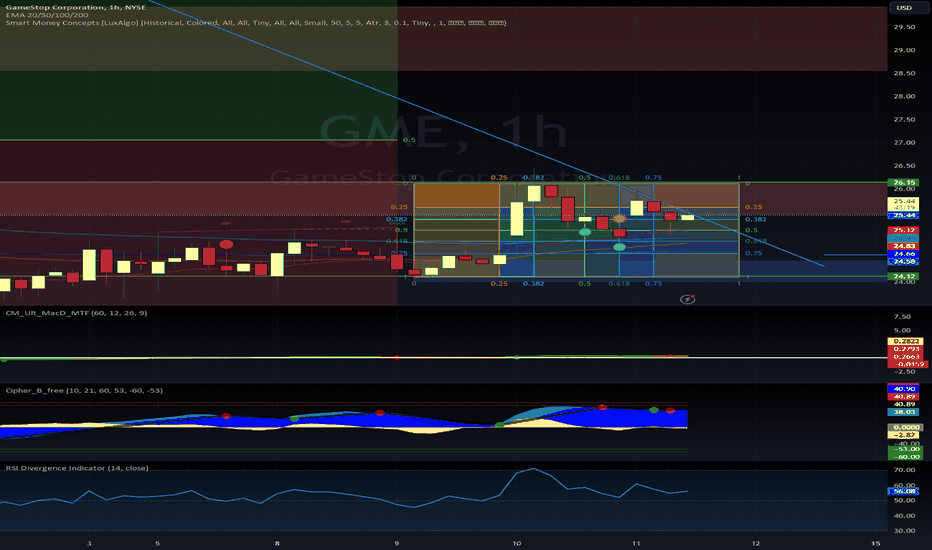This screenshot has width=932, height=550.
Task: Select the GameStop Corporation, 1h, NYSE title
Action: click(x=75, y=7)
